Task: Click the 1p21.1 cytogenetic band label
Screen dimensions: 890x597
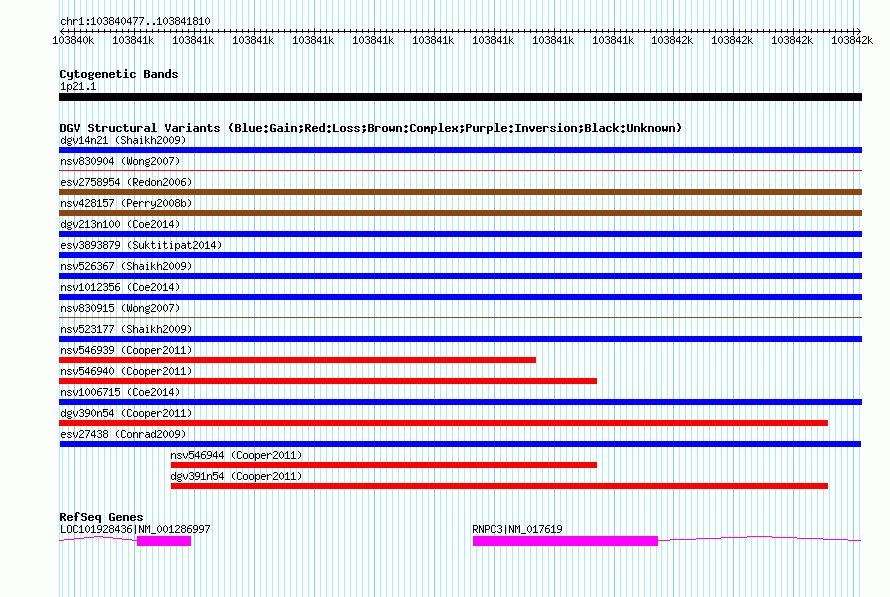Action: [x=78, y=86]
